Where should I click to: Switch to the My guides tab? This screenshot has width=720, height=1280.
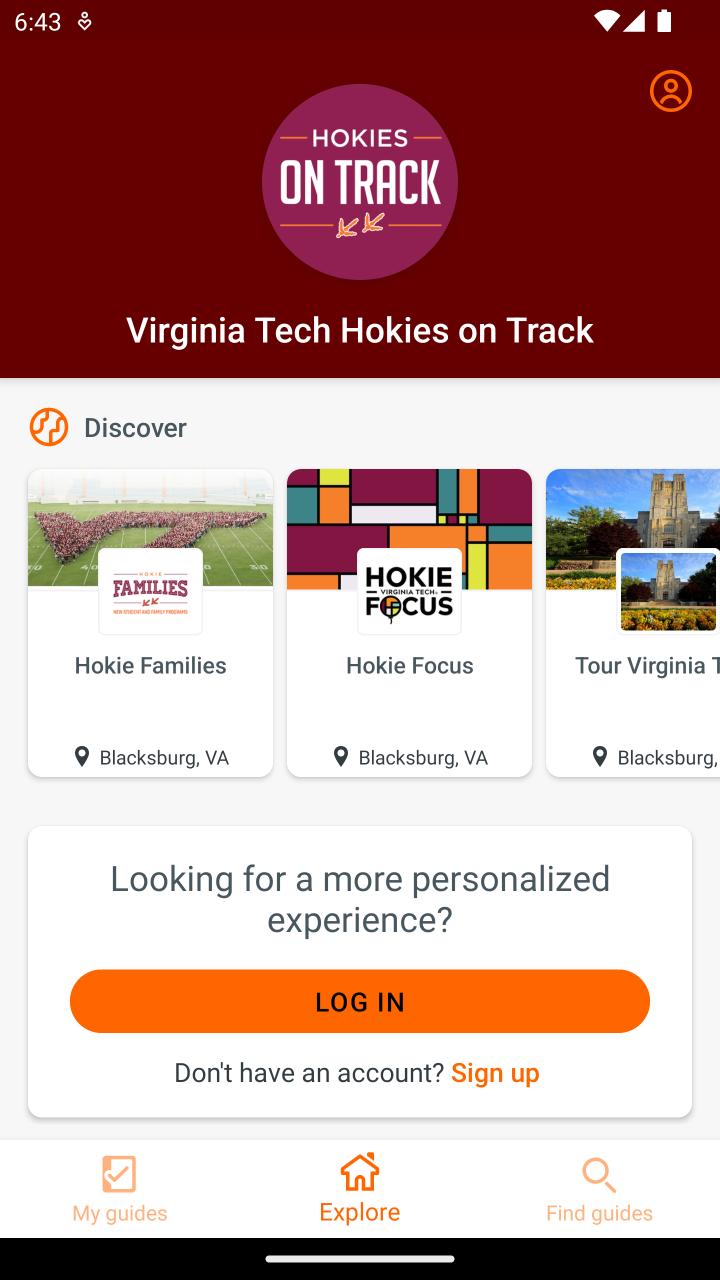(120, 1189)
